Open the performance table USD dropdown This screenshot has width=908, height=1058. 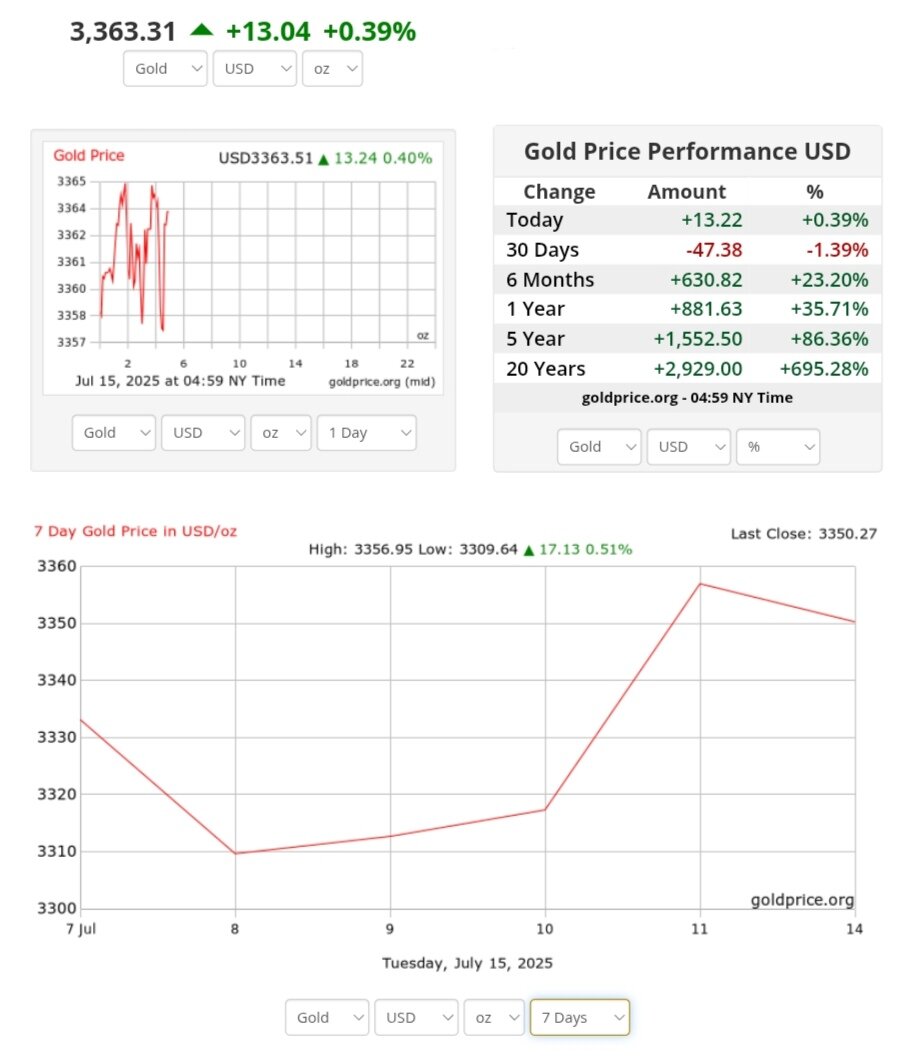click(688, 447)
